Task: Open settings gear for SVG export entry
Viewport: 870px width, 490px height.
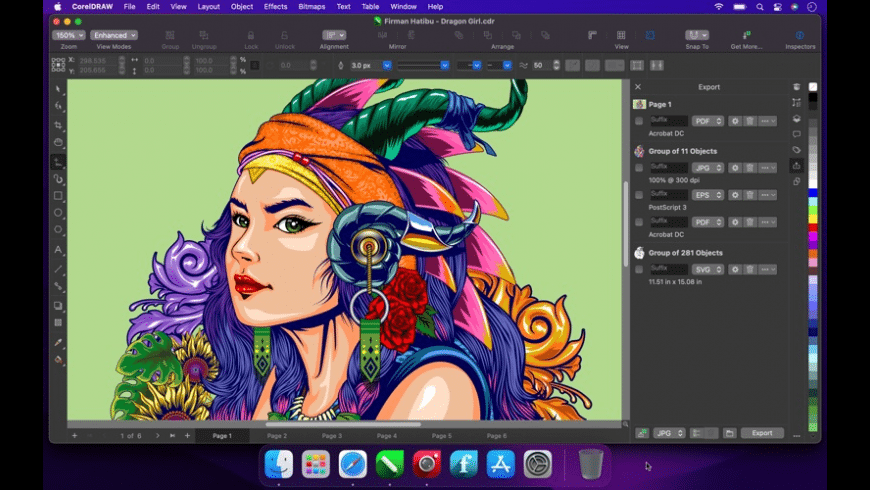Action: pos(735,269)
